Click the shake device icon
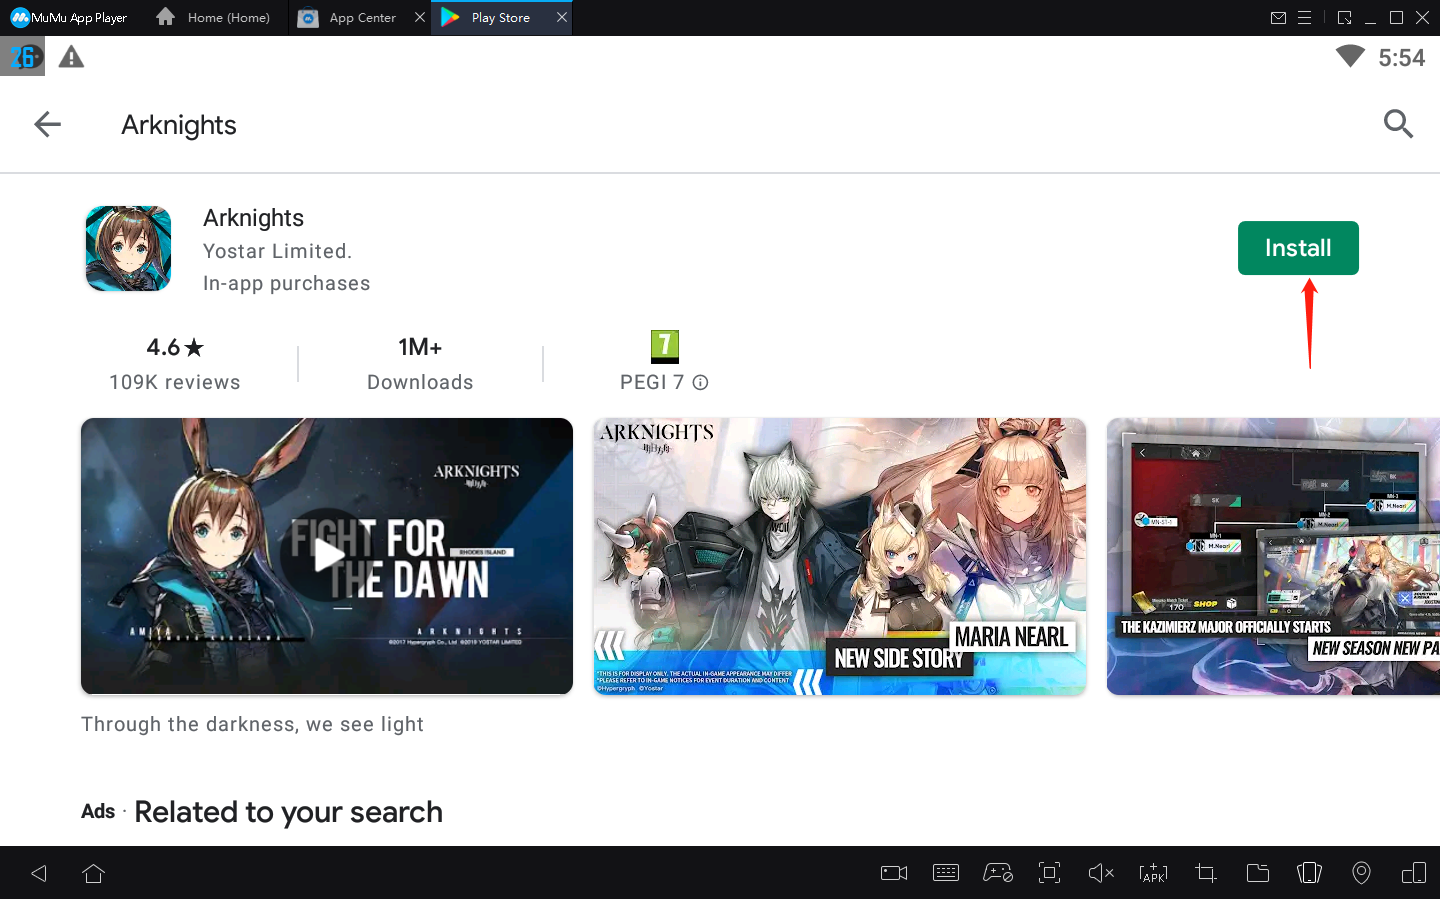Image resolution: width=1440 pixels, height=899 pixels. (x=1309, y=873)
